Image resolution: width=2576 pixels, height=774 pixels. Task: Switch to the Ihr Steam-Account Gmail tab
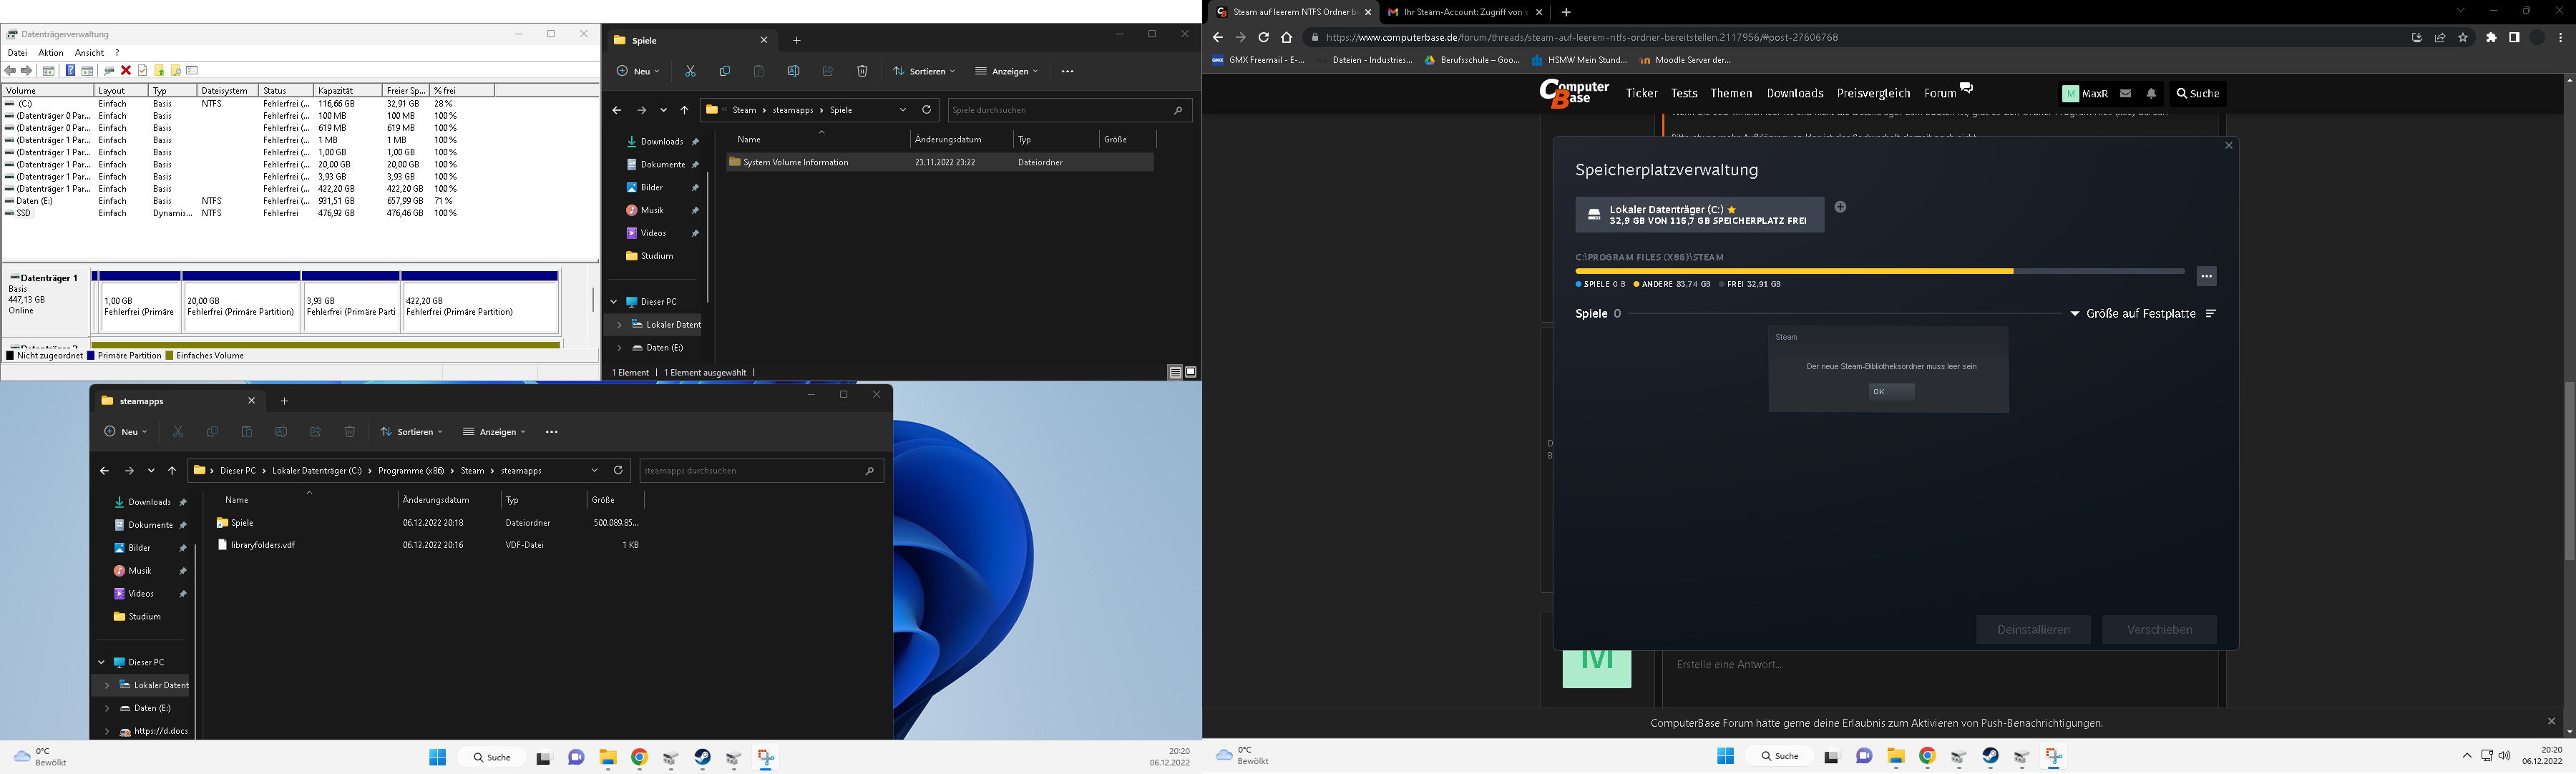1460,12
